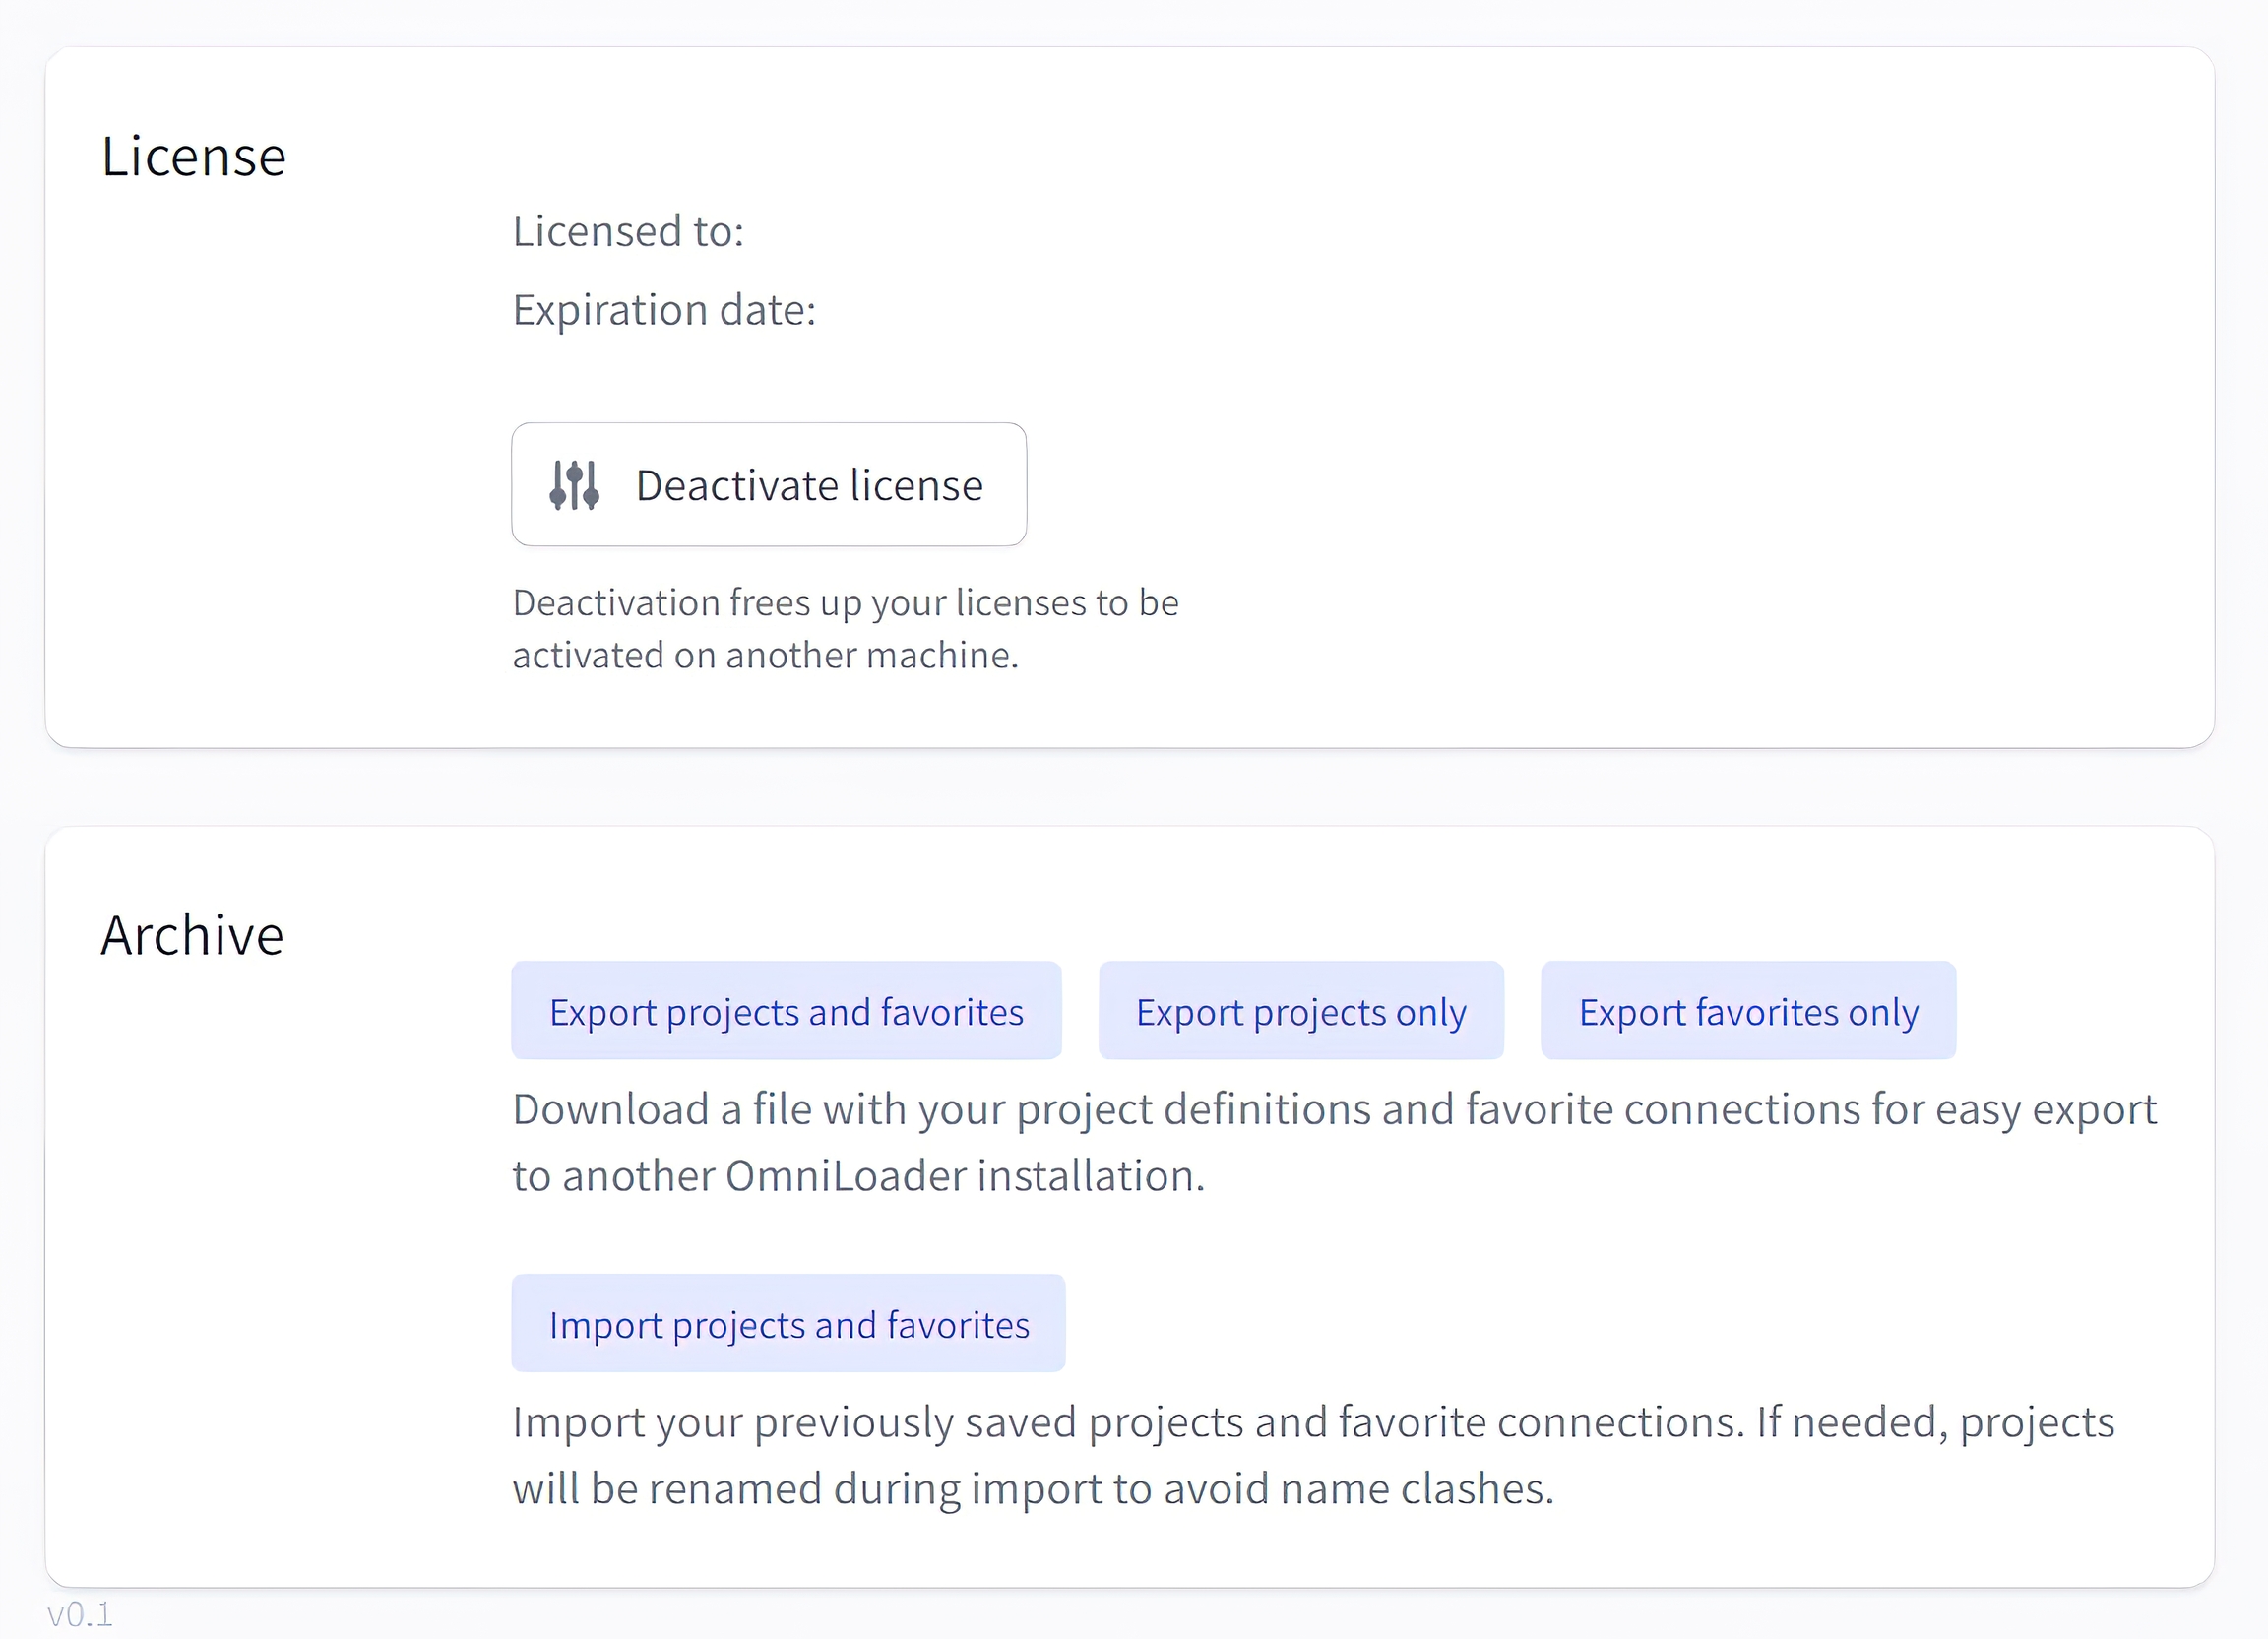Viewport: 2268px width, 1639px height.
Task: Choose Export projects only
Action: [x=1300, y=1012]
